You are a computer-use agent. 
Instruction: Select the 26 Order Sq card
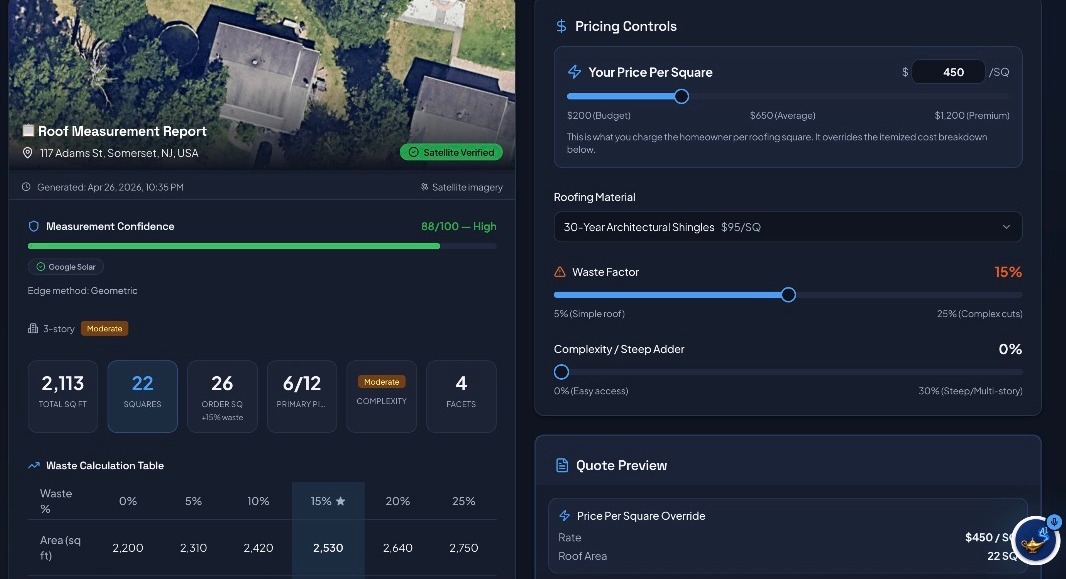pos(222,396)
